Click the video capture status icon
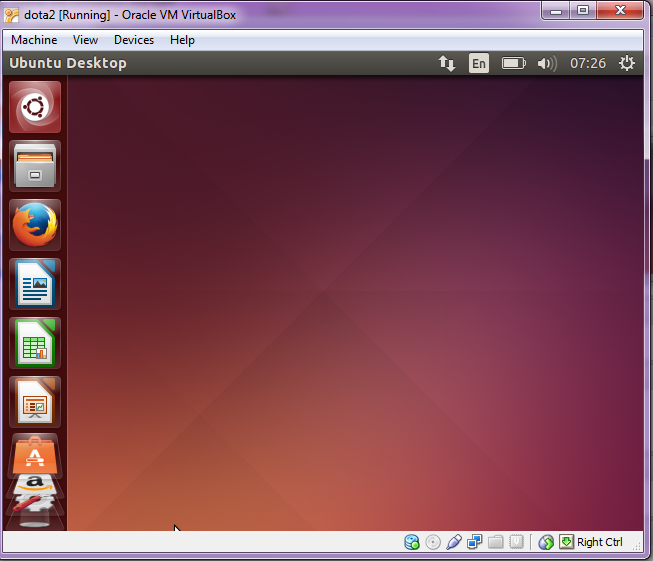Viewport: 653px width, 561px height. (516, 542)
